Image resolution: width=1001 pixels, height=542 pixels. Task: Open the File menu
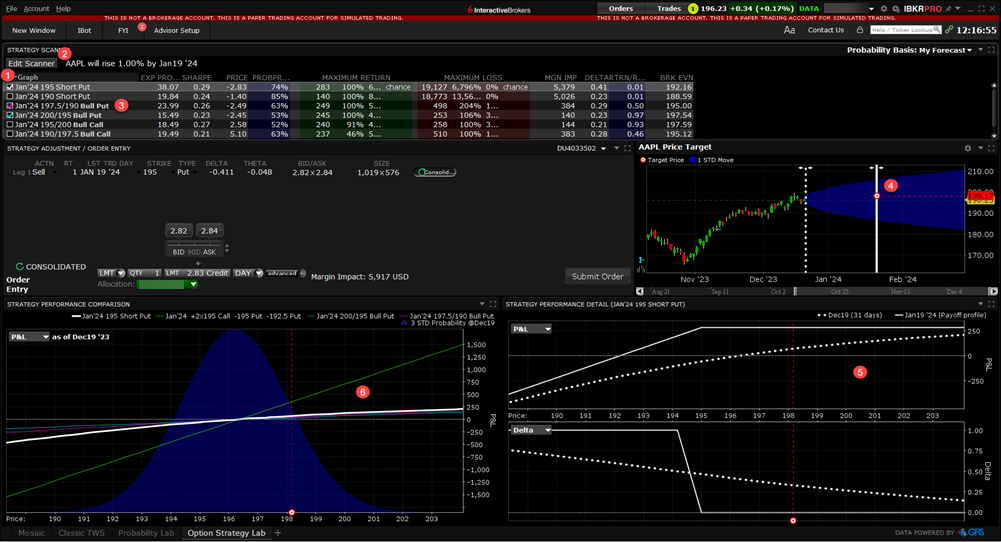11,9
